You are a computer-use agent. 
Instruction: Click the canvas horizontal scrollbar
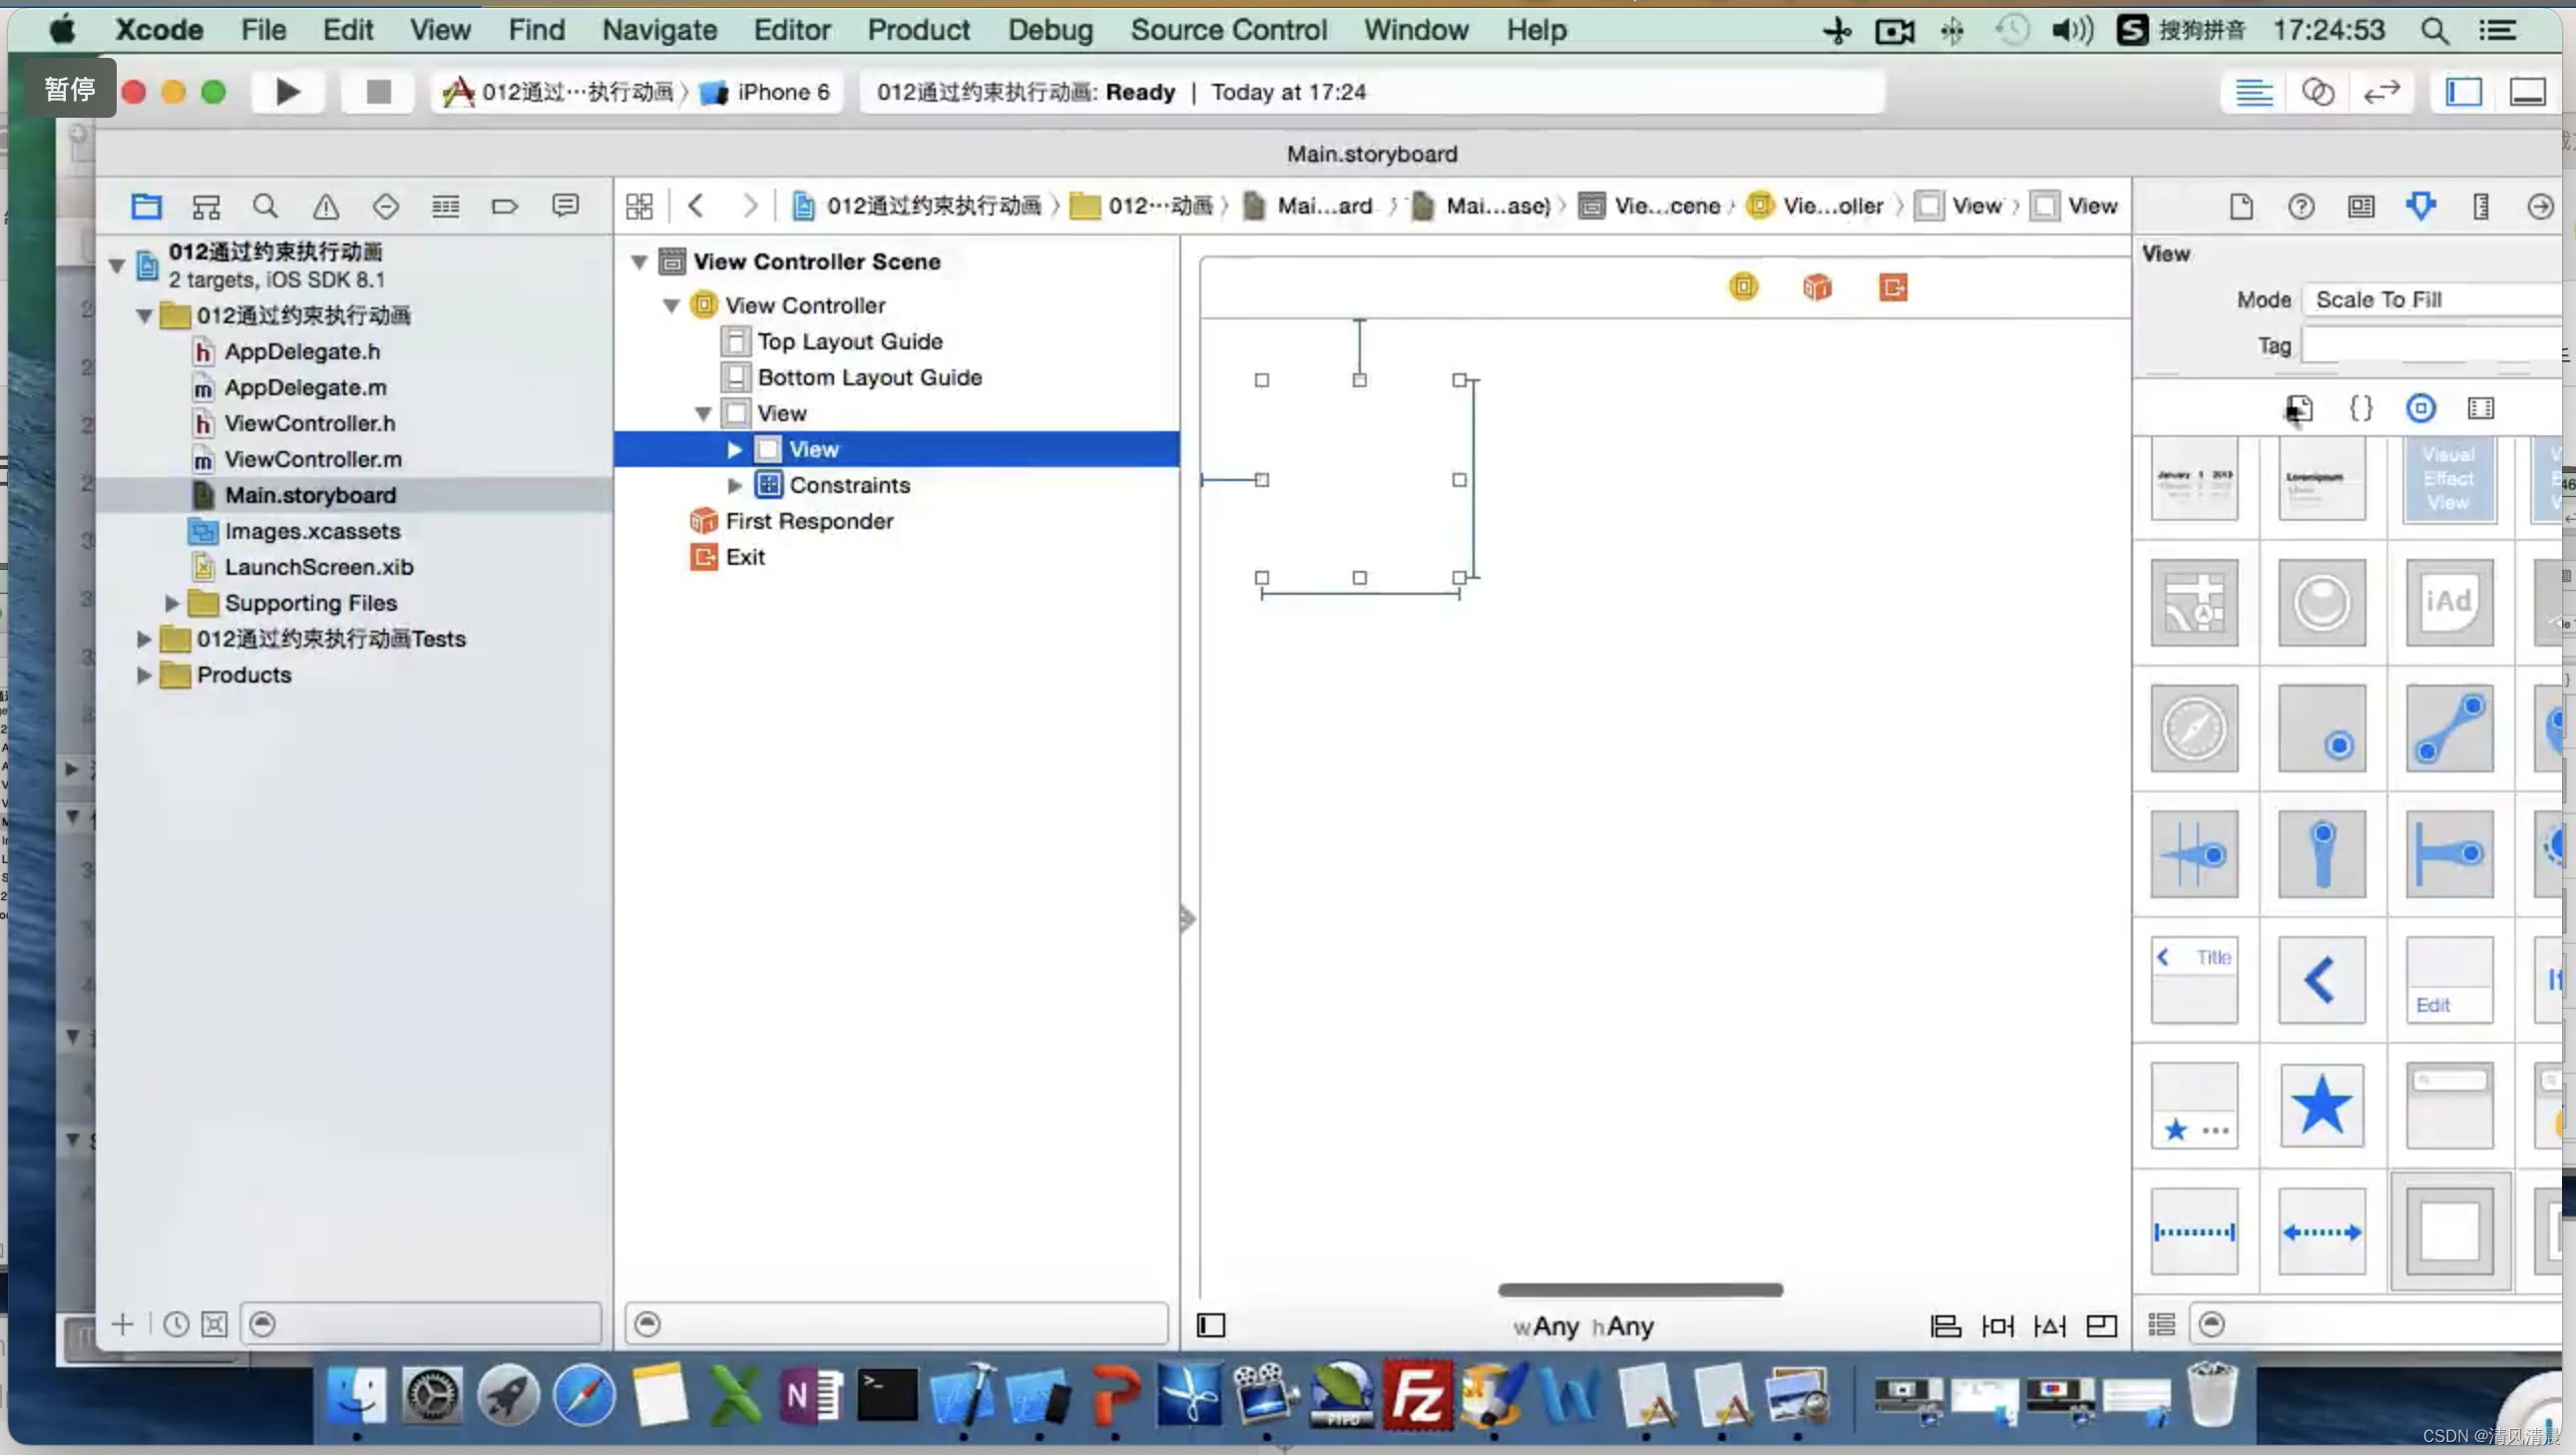click(1640, 1290)
